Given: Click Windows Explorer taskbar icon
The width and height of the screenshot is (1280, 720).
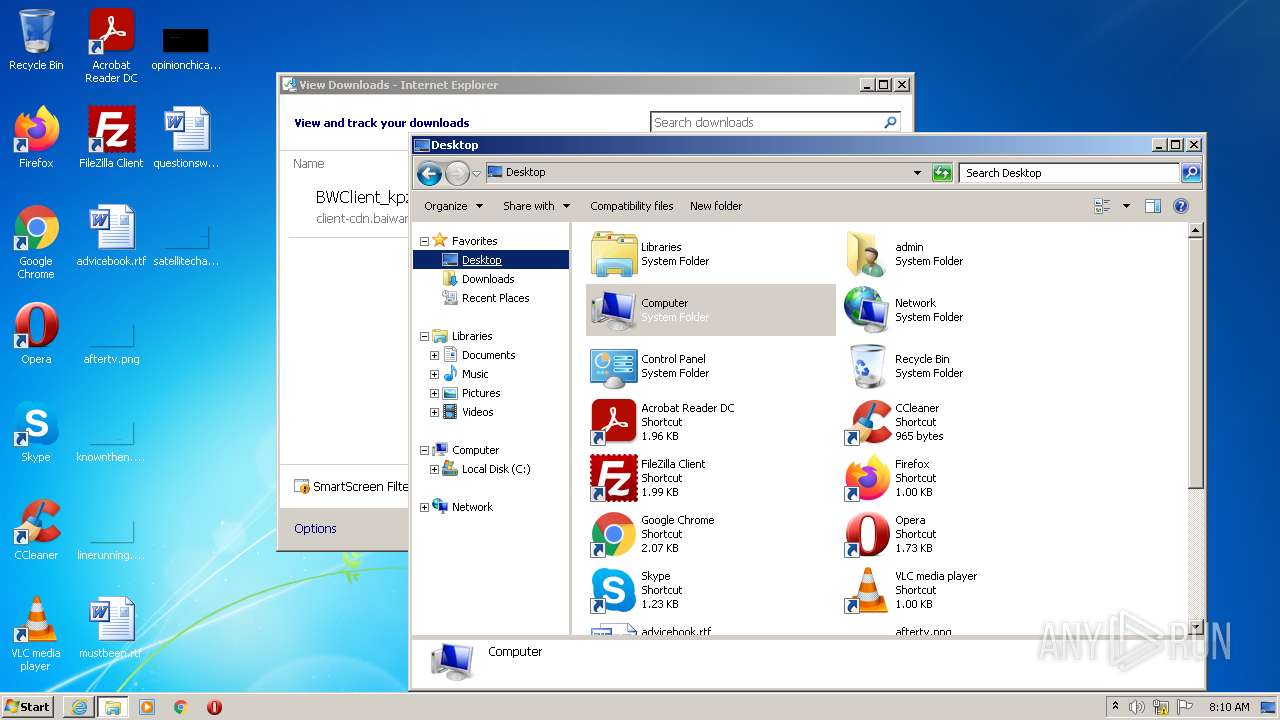Looking at the screenshot, I should 112,707.
